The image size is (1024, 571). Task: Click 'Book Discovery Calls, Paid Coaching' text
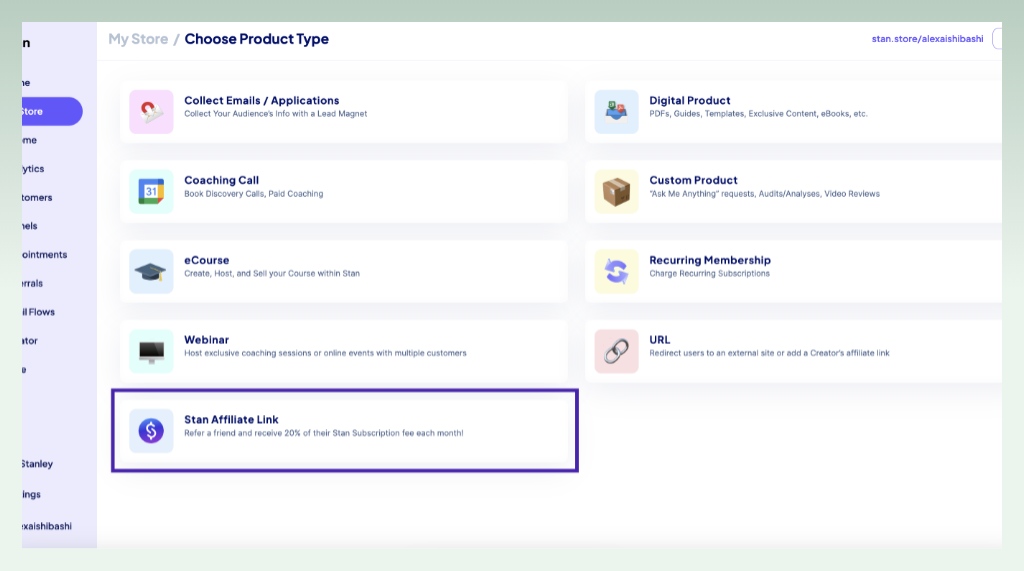pyautogui.click(x=253, y=194)
